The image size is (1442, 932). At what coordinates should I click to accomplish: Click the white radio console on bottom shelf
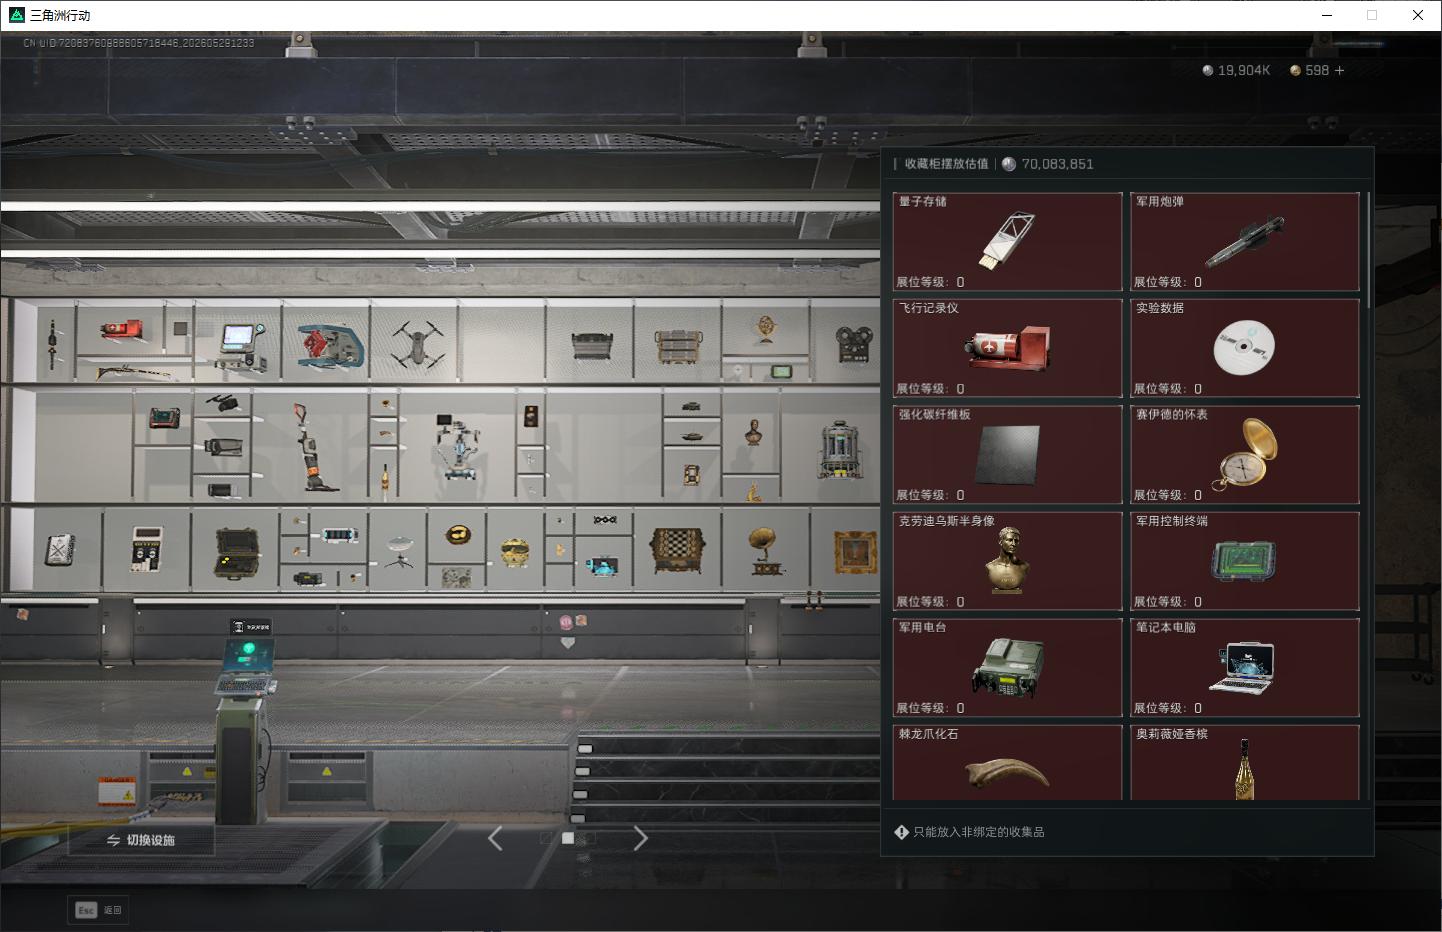[147, 549]
